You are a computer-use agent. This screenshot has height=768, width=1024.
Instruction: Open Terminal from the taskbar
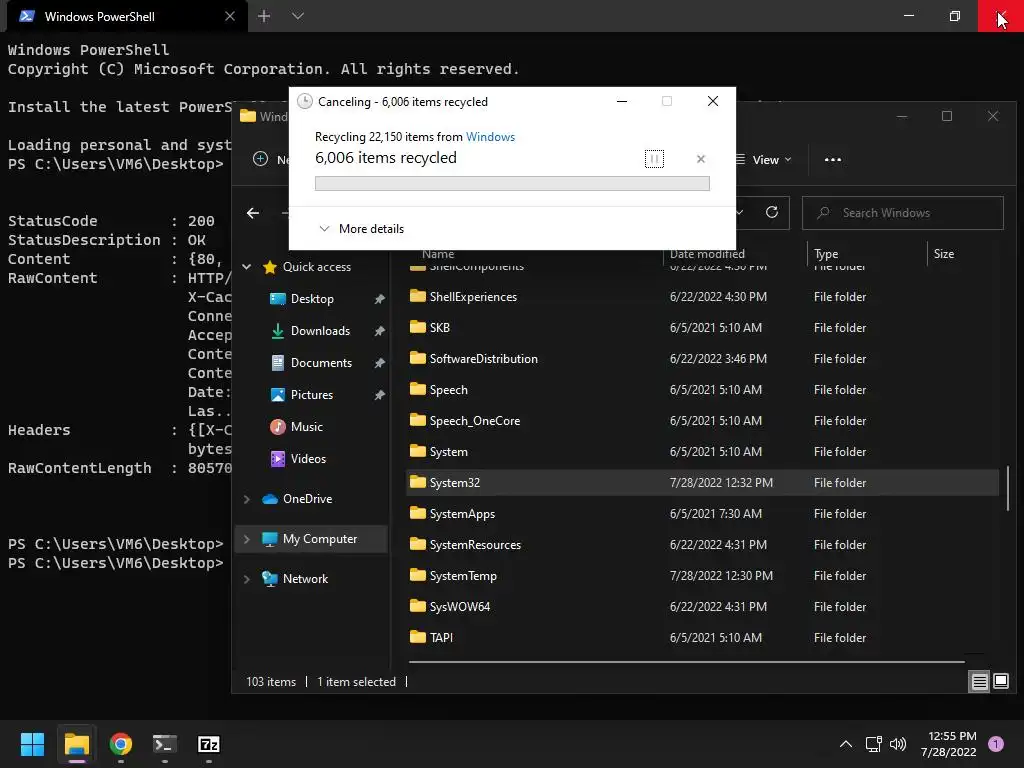tap(165, 744)
